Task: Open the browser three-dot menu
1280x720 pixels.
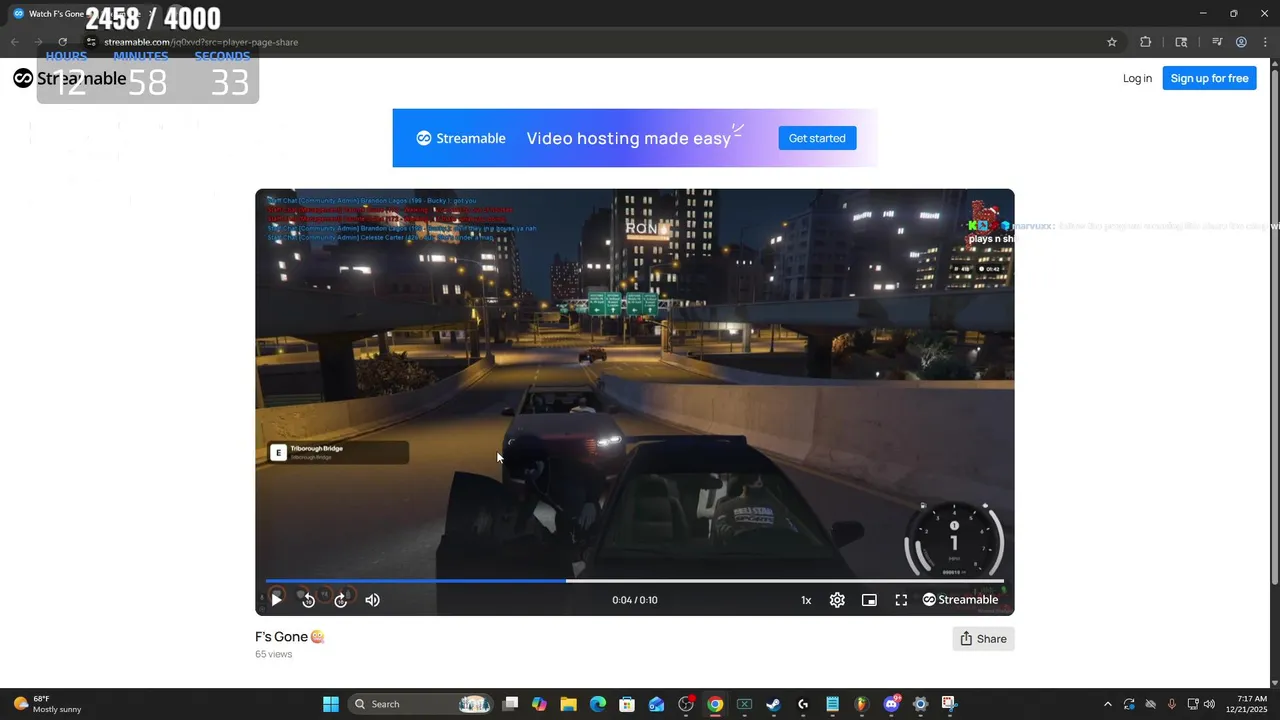Action: pos(1264,42)
